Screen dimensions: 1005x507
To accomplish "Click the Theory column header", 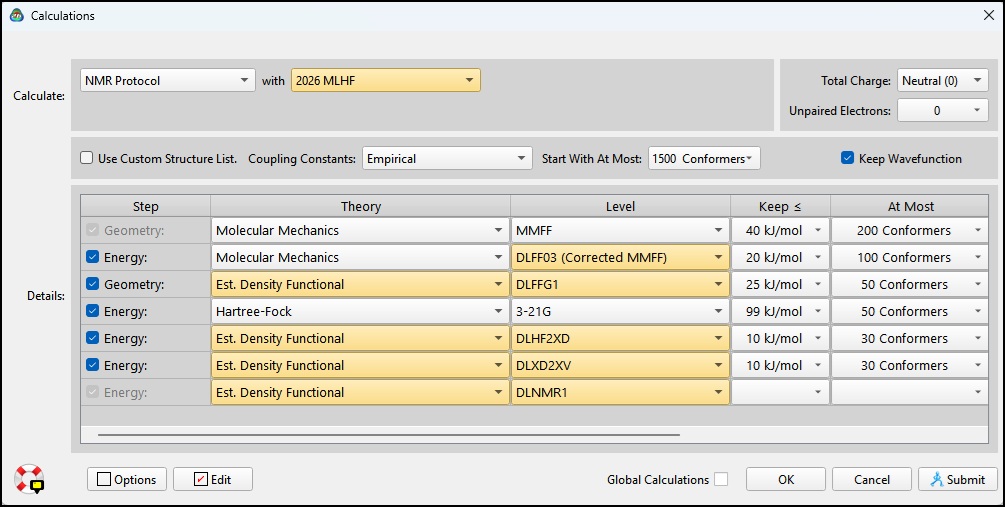I will click(x=360, y=206).
